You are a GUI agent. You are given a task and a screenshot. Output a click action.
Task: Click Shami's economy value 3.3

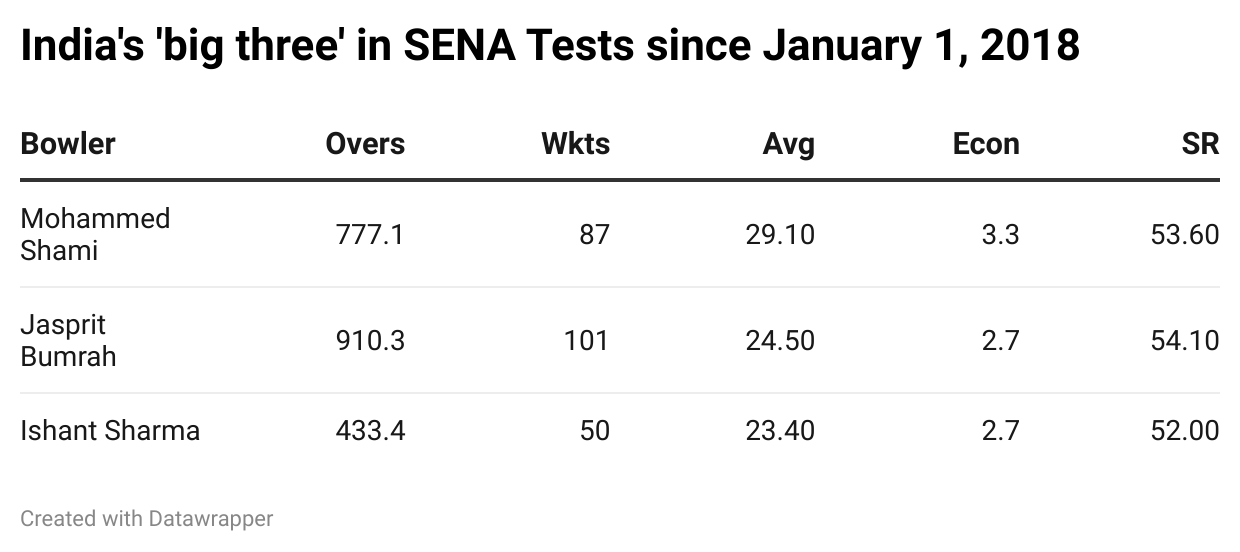(x=1001, y=235)
